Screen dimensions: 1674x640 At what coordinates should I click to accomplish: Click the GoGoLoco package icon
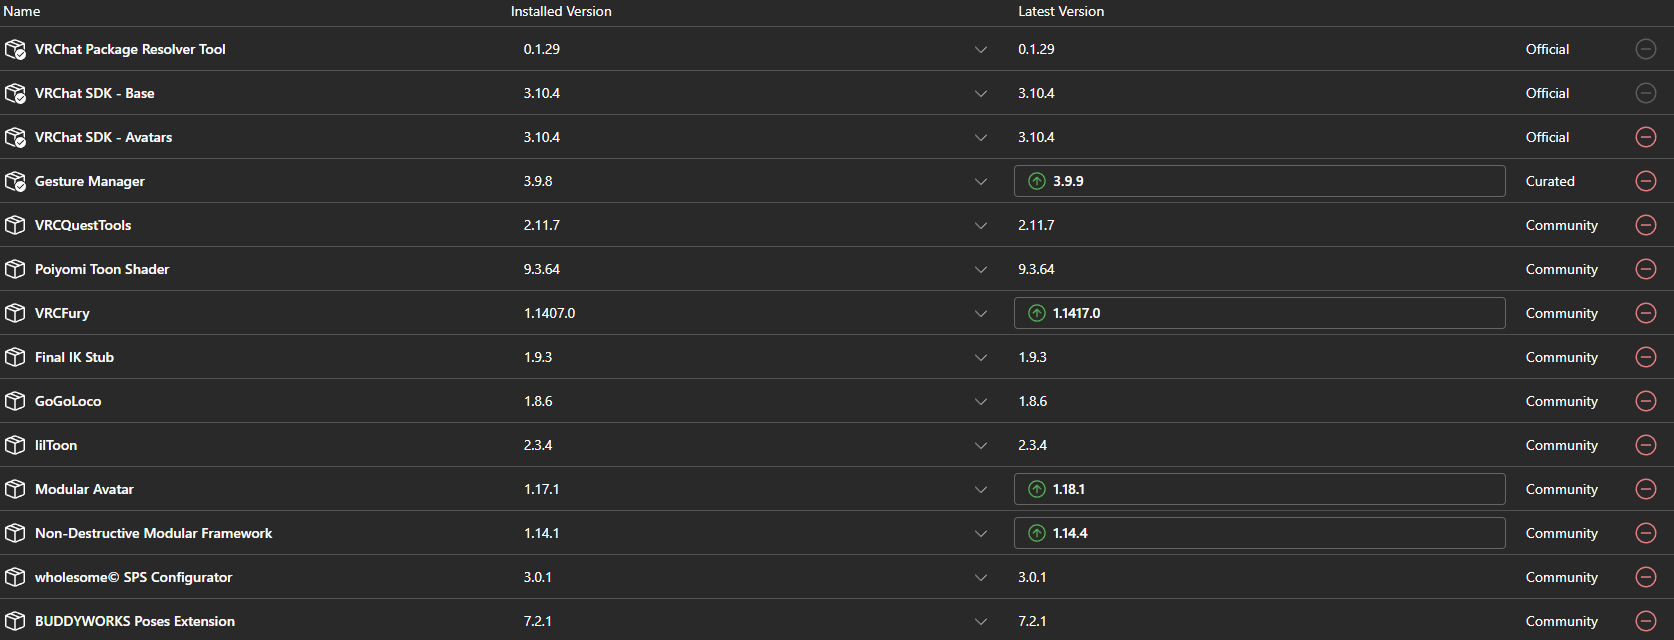[x=15, y=401]
